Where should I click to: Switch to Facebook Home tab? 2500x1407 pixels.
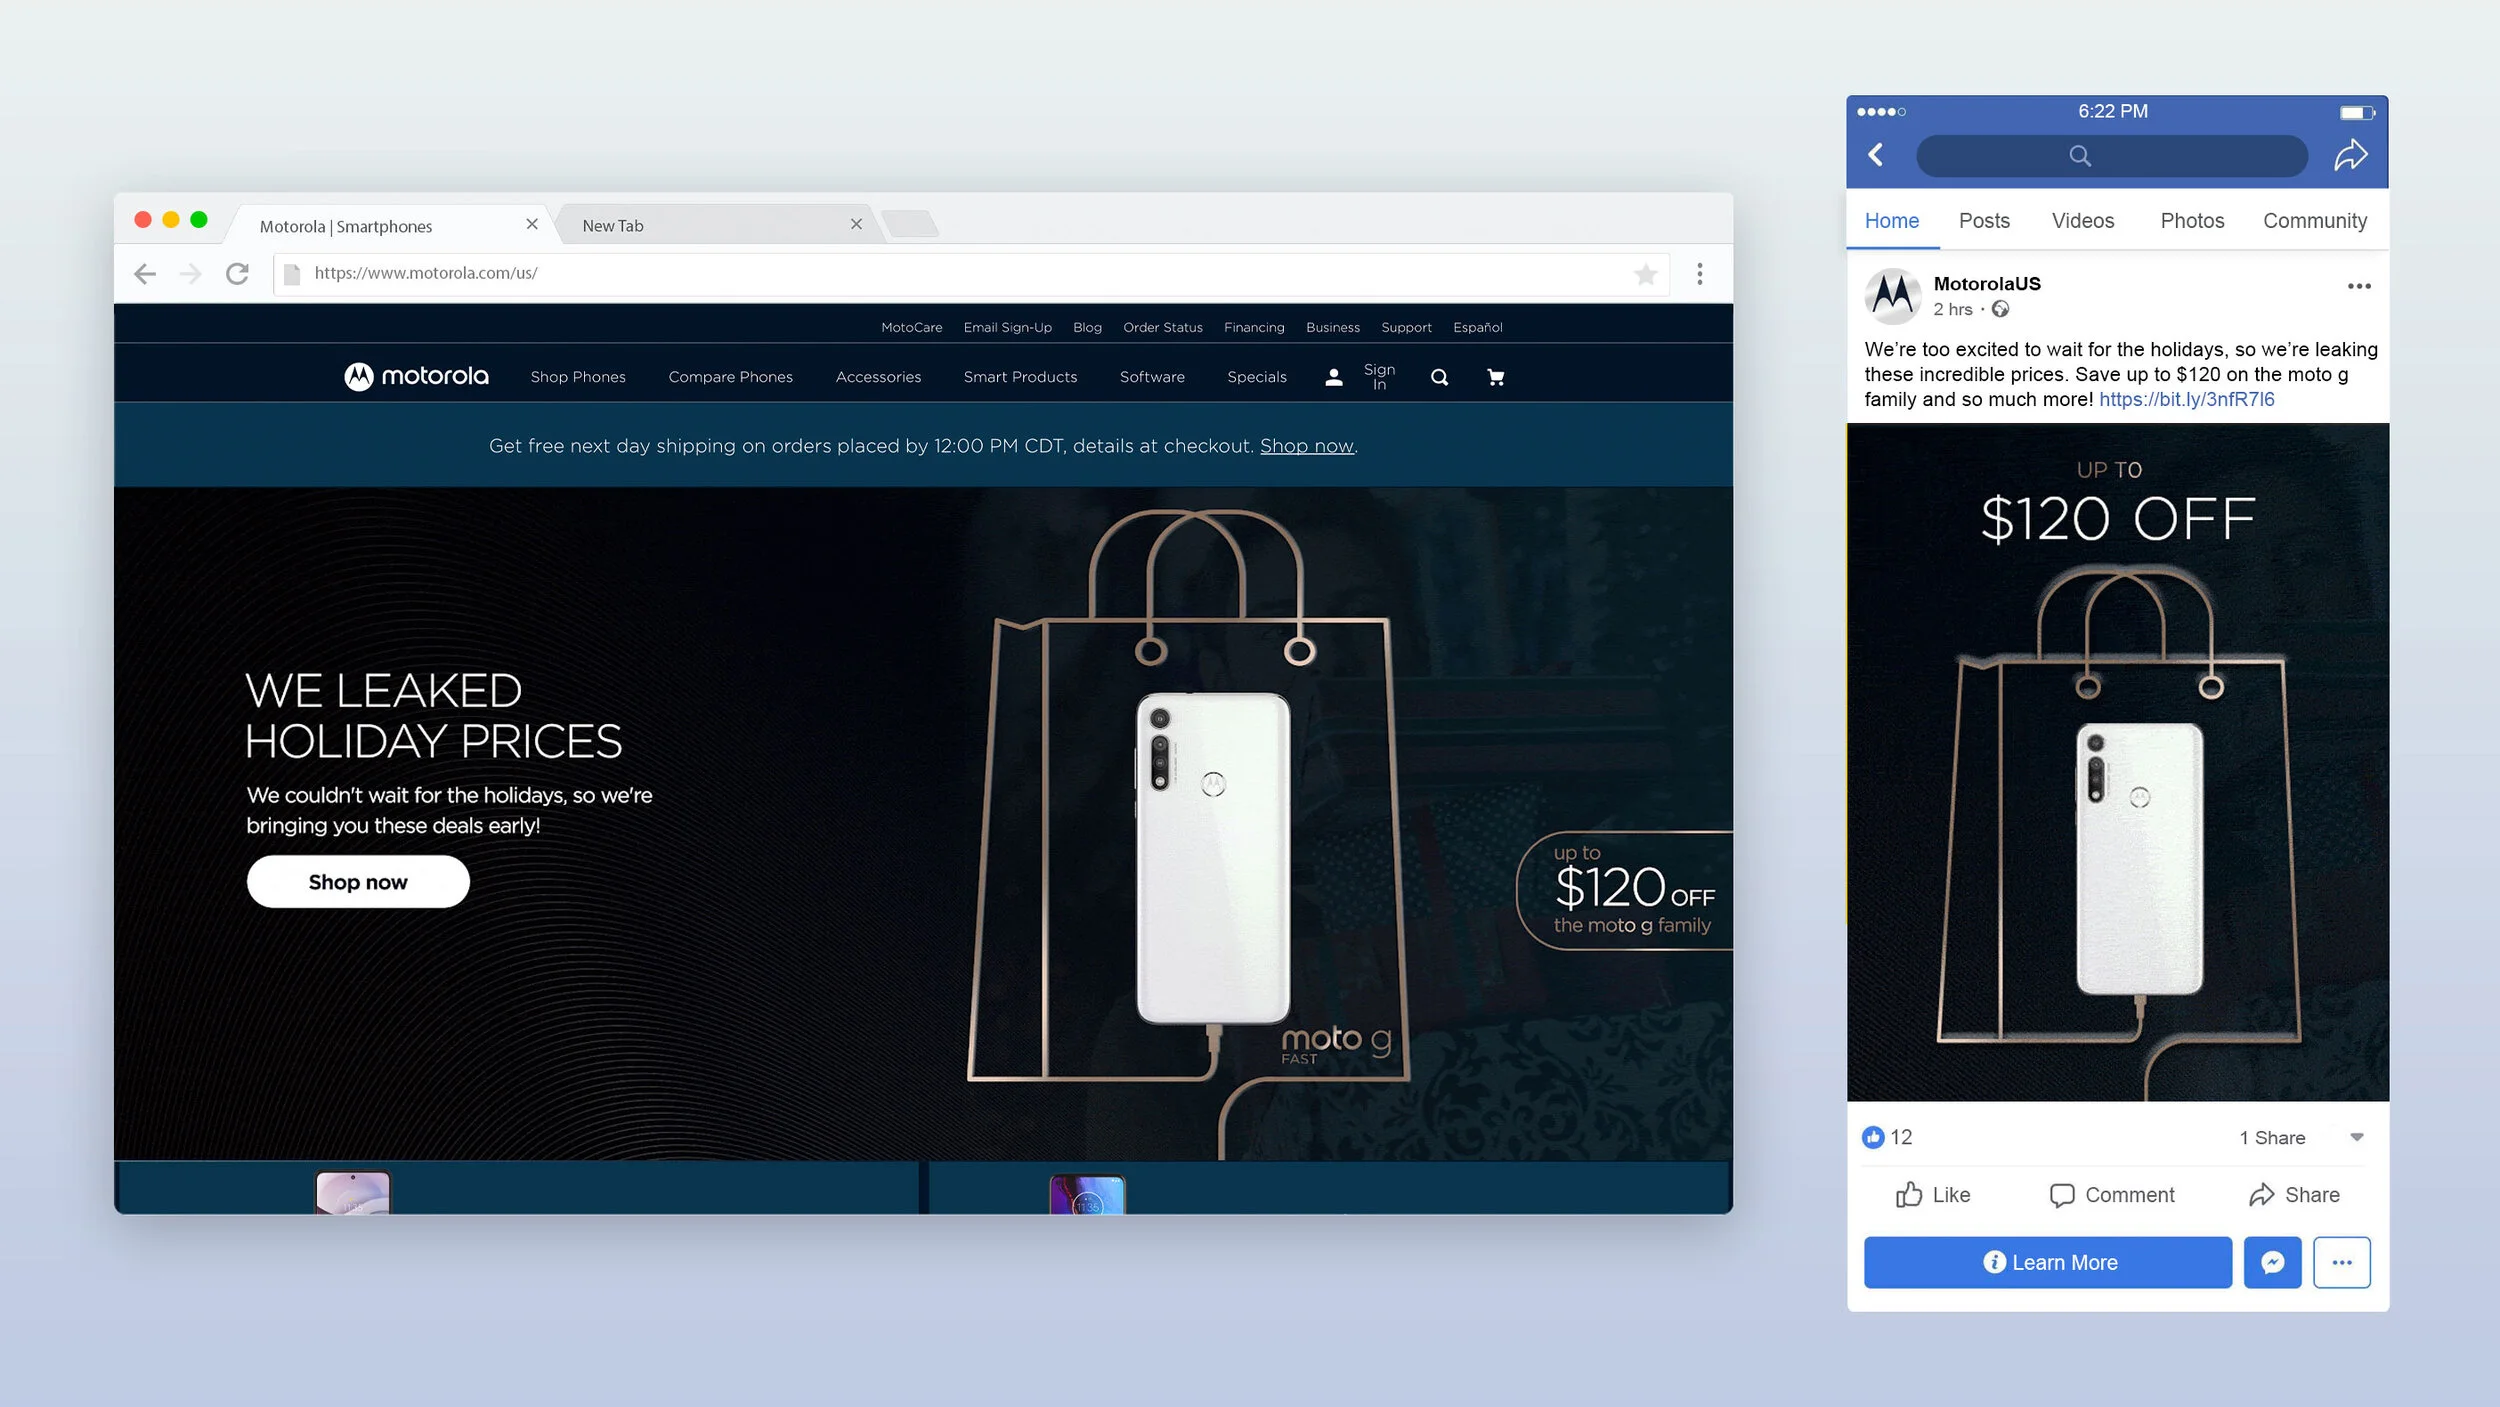(x=1891, y=221)
